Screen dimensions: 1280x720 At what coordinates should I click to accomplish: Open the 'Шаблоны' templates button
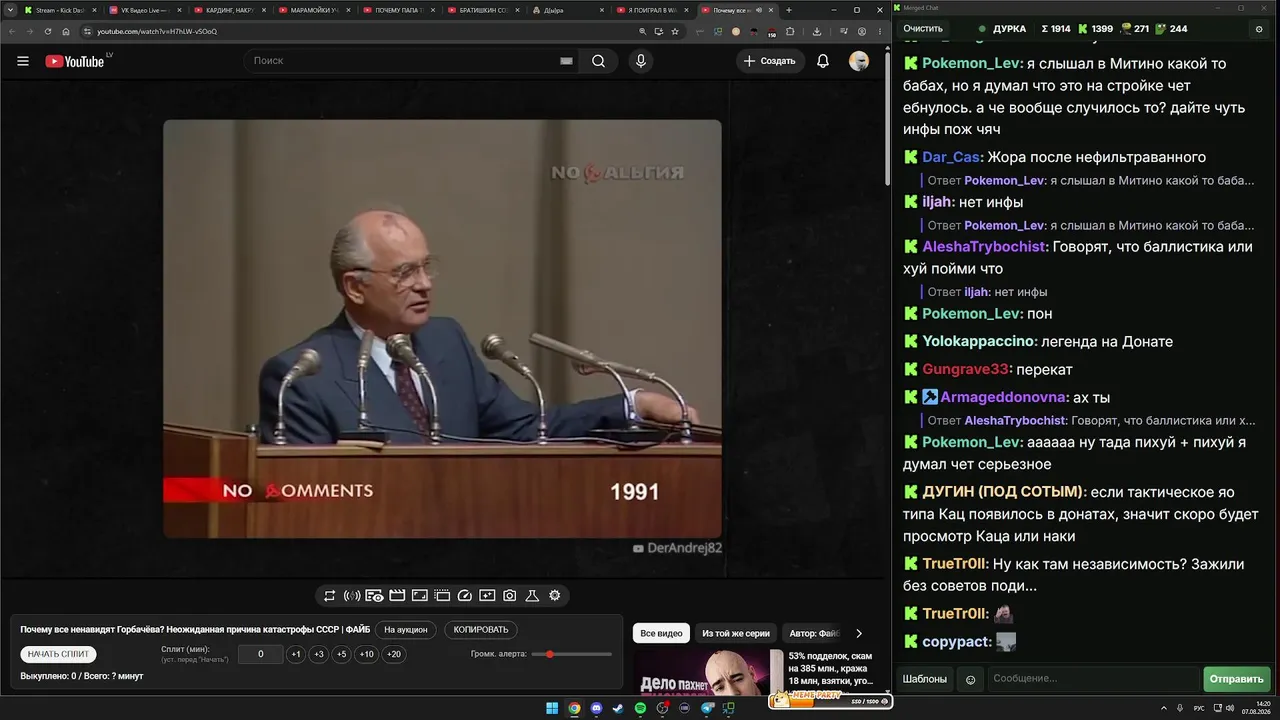pyautogui.click(x=925, y=679)
